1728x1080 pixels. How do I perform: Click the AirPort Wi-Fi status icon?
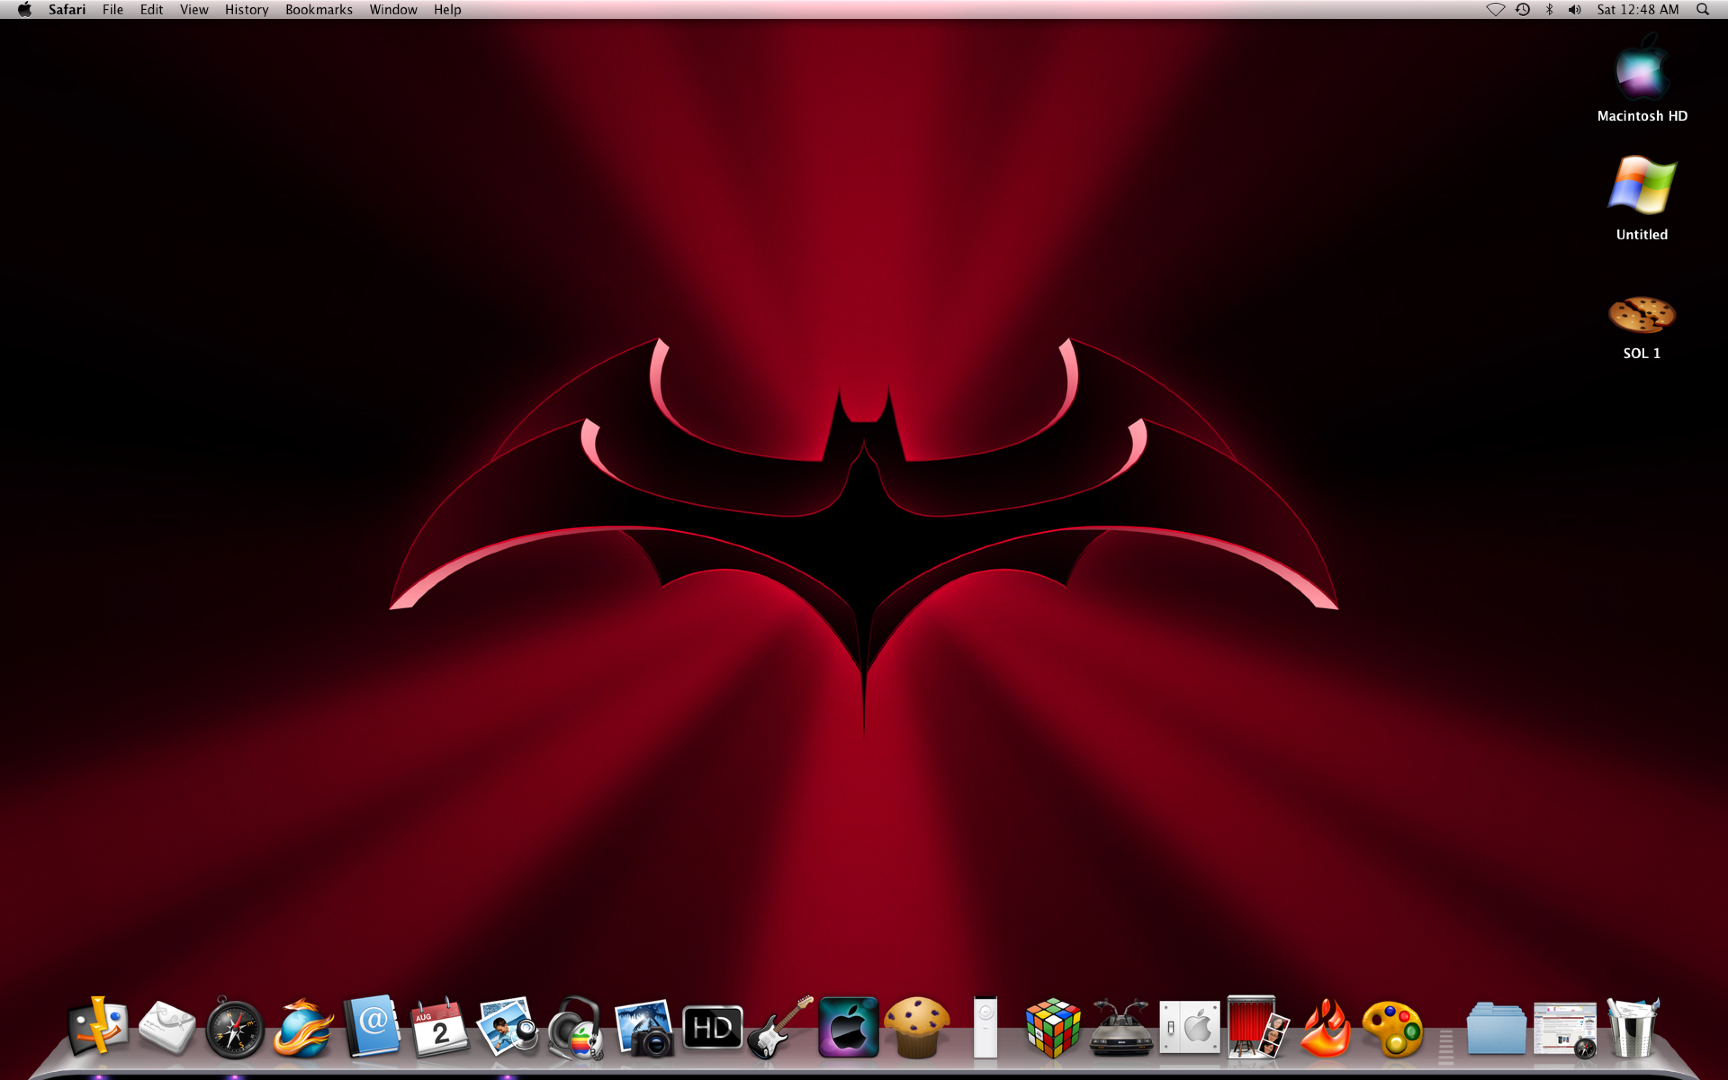[x=1495, y=10]
